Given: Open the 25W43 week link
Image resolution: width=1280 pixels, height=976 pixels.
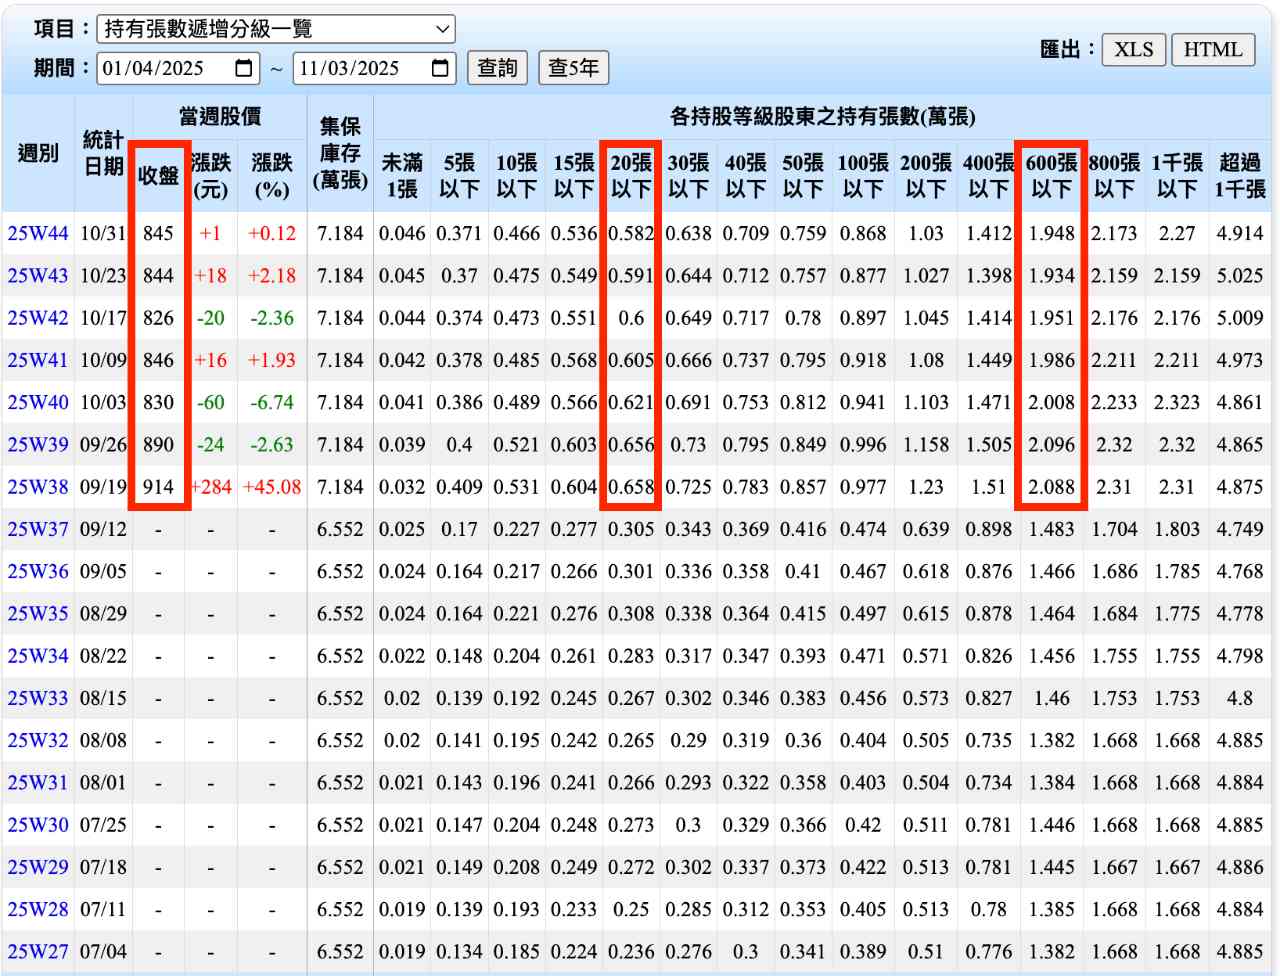Looking at the screenshot, I should [38, 275].
